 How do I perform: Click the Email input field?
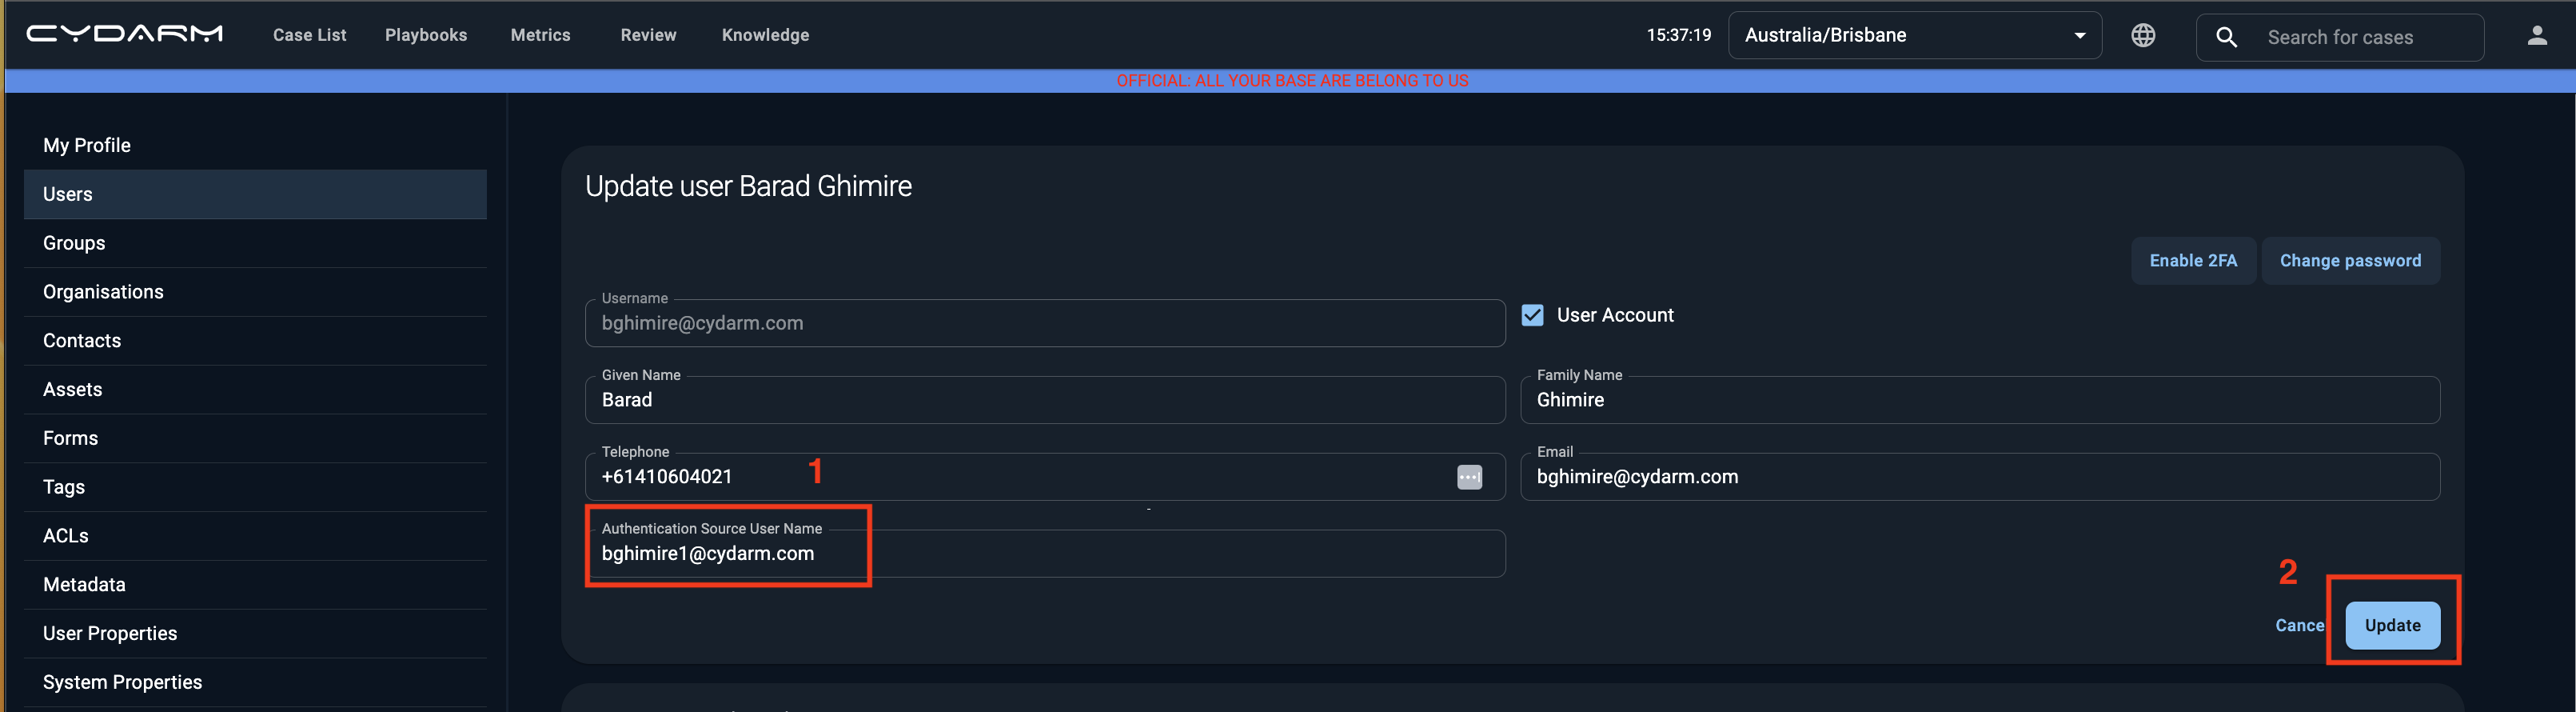click(x=1980, y=477)
